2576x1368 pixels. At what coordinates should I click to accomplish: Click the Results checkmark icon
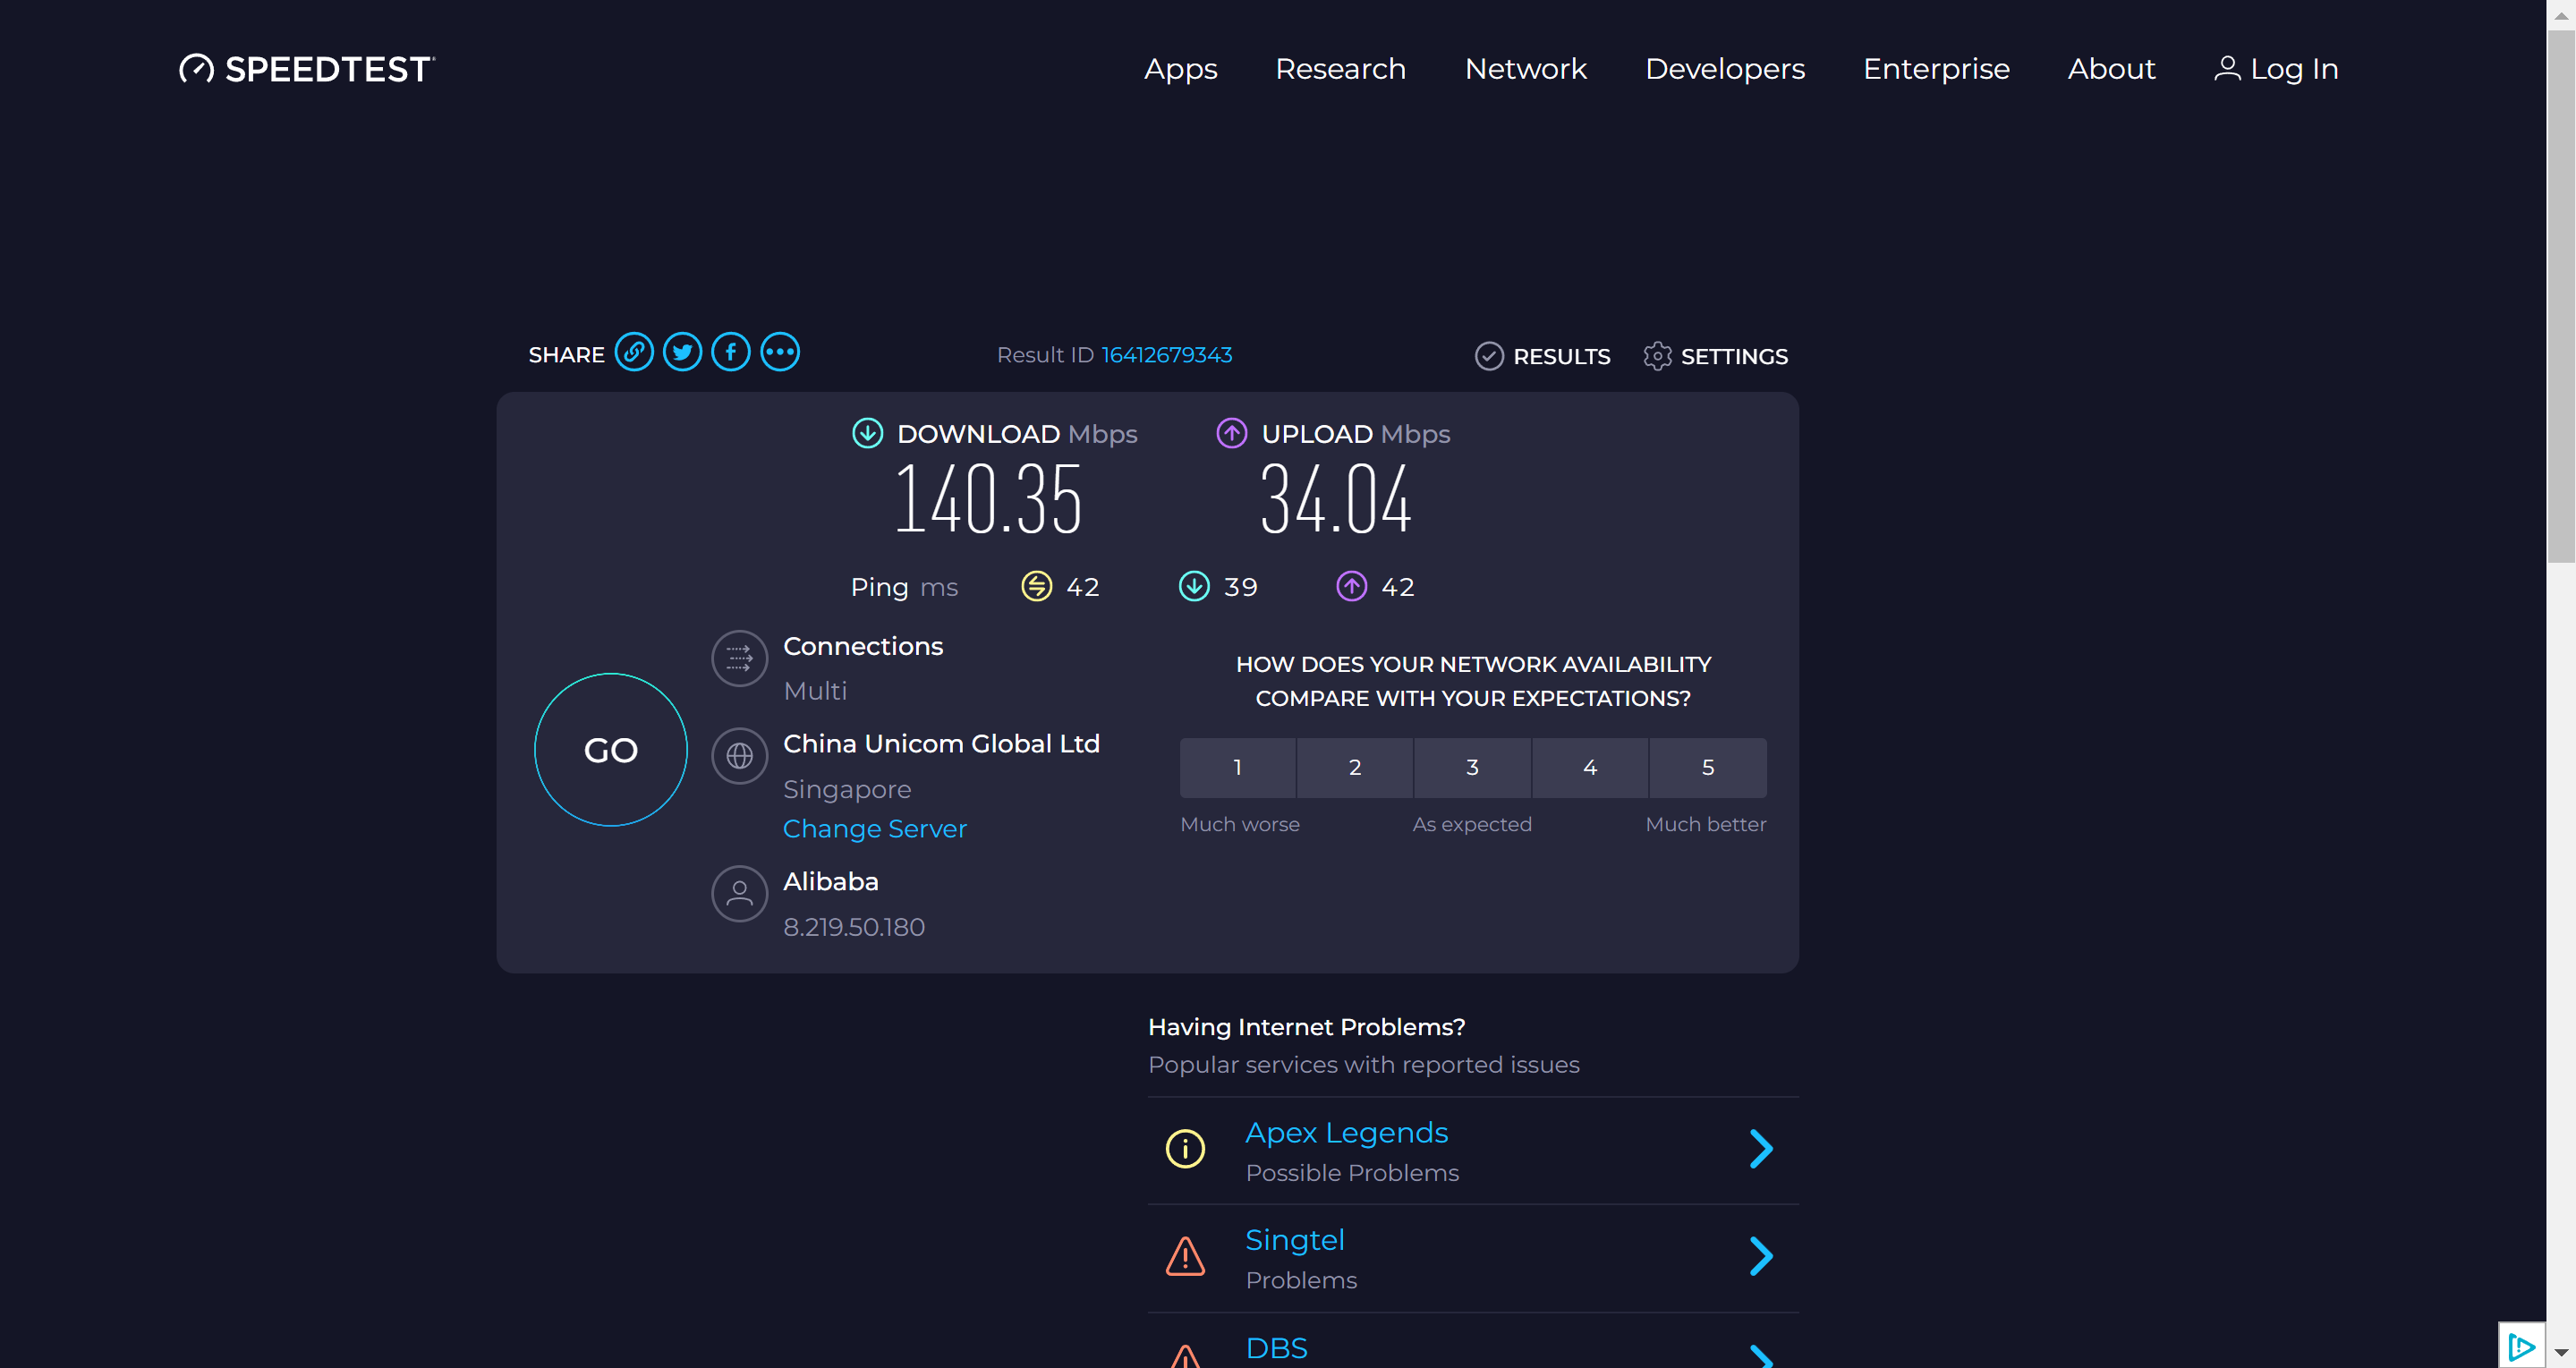pos(1489,356)
